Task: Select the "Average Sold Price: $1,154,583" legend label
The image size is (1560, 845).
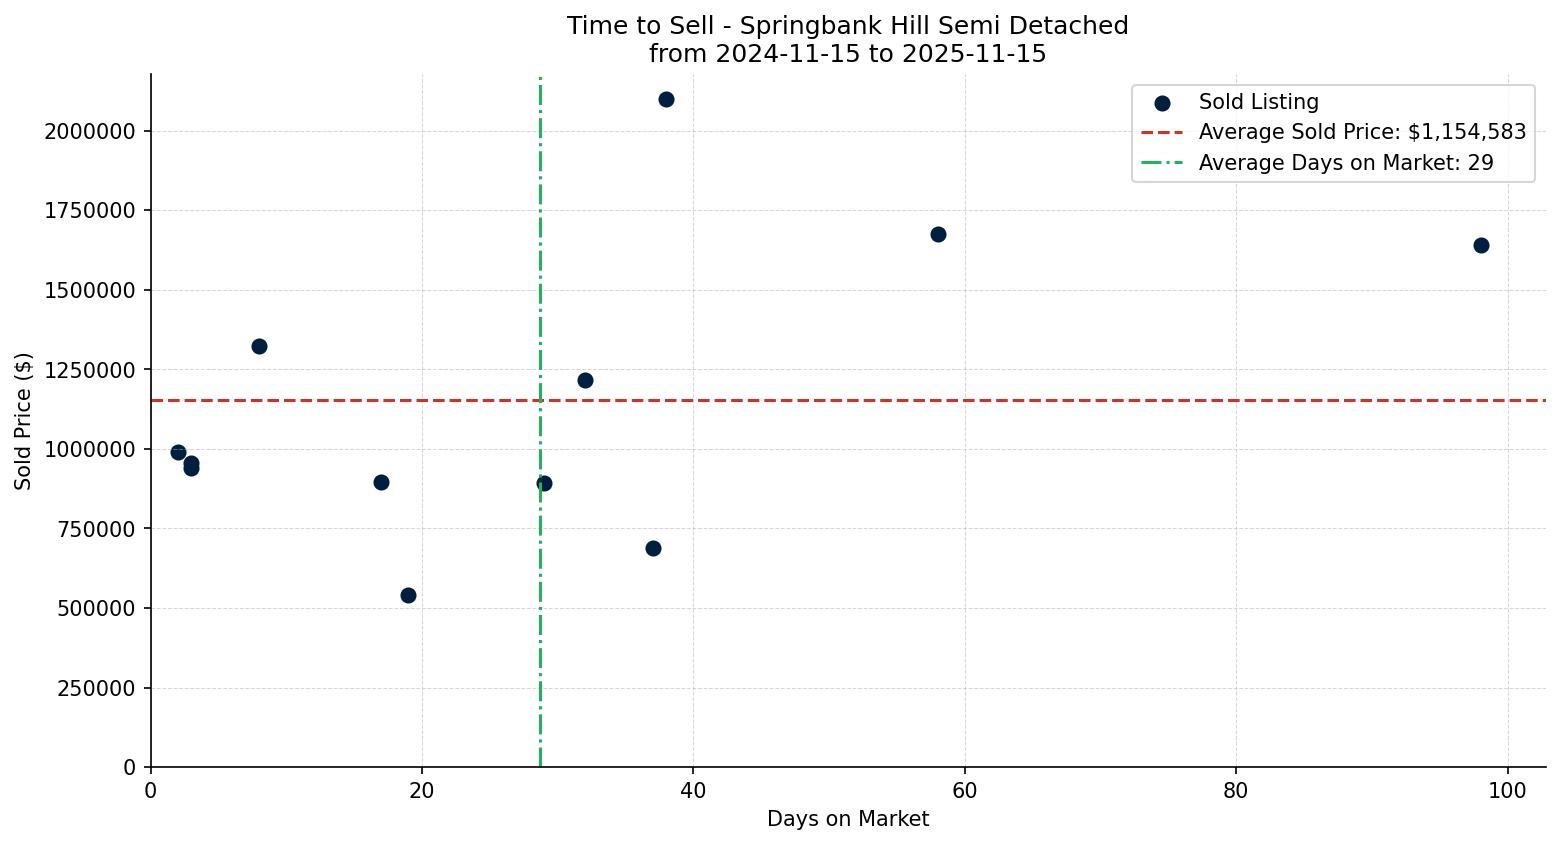Action: point(1362,132)
